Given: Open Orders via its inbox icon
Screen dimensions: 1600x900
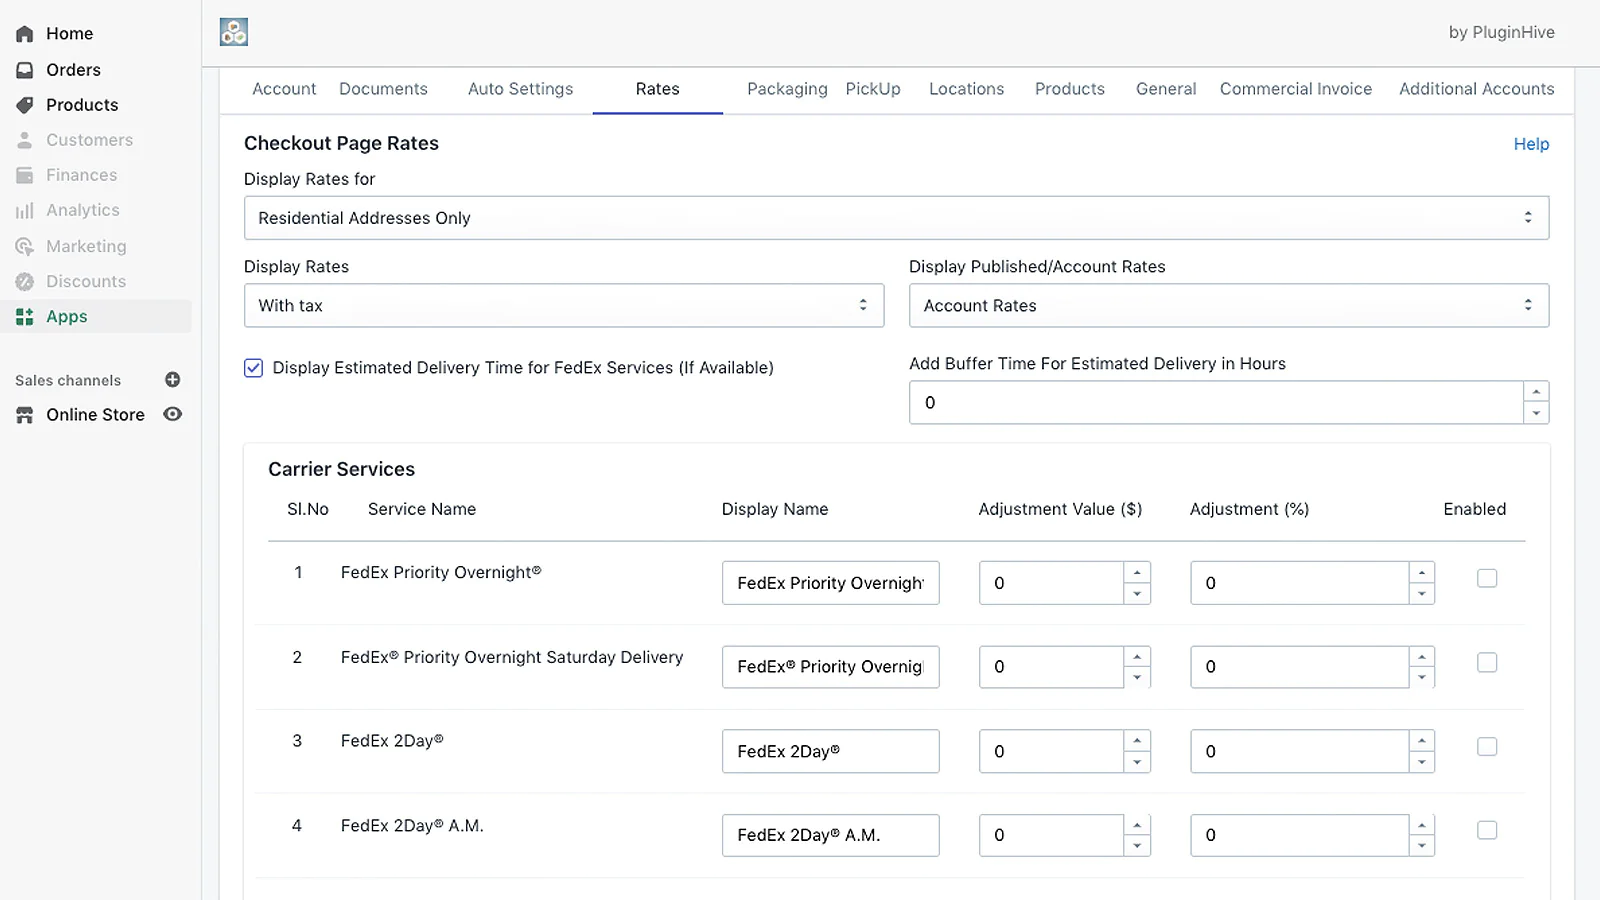Looking at the screenshot, I should pyautogui.click(x=25, y=70).
